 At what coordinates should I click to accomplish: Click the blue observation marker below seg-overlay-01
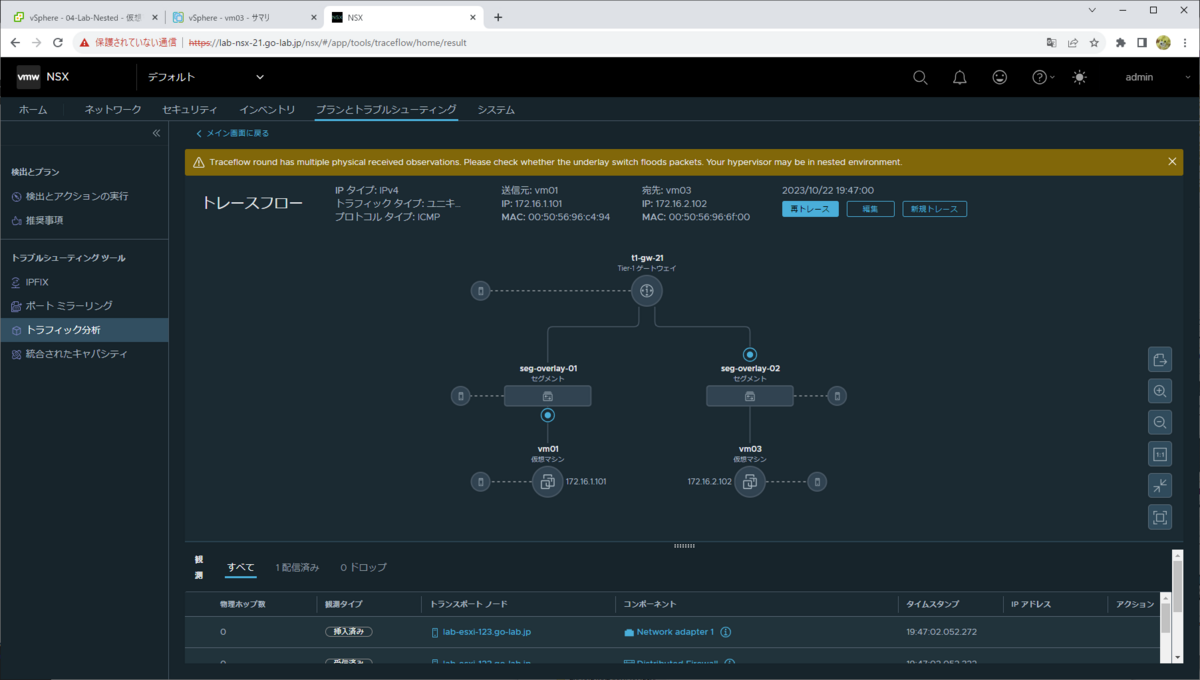547,414
